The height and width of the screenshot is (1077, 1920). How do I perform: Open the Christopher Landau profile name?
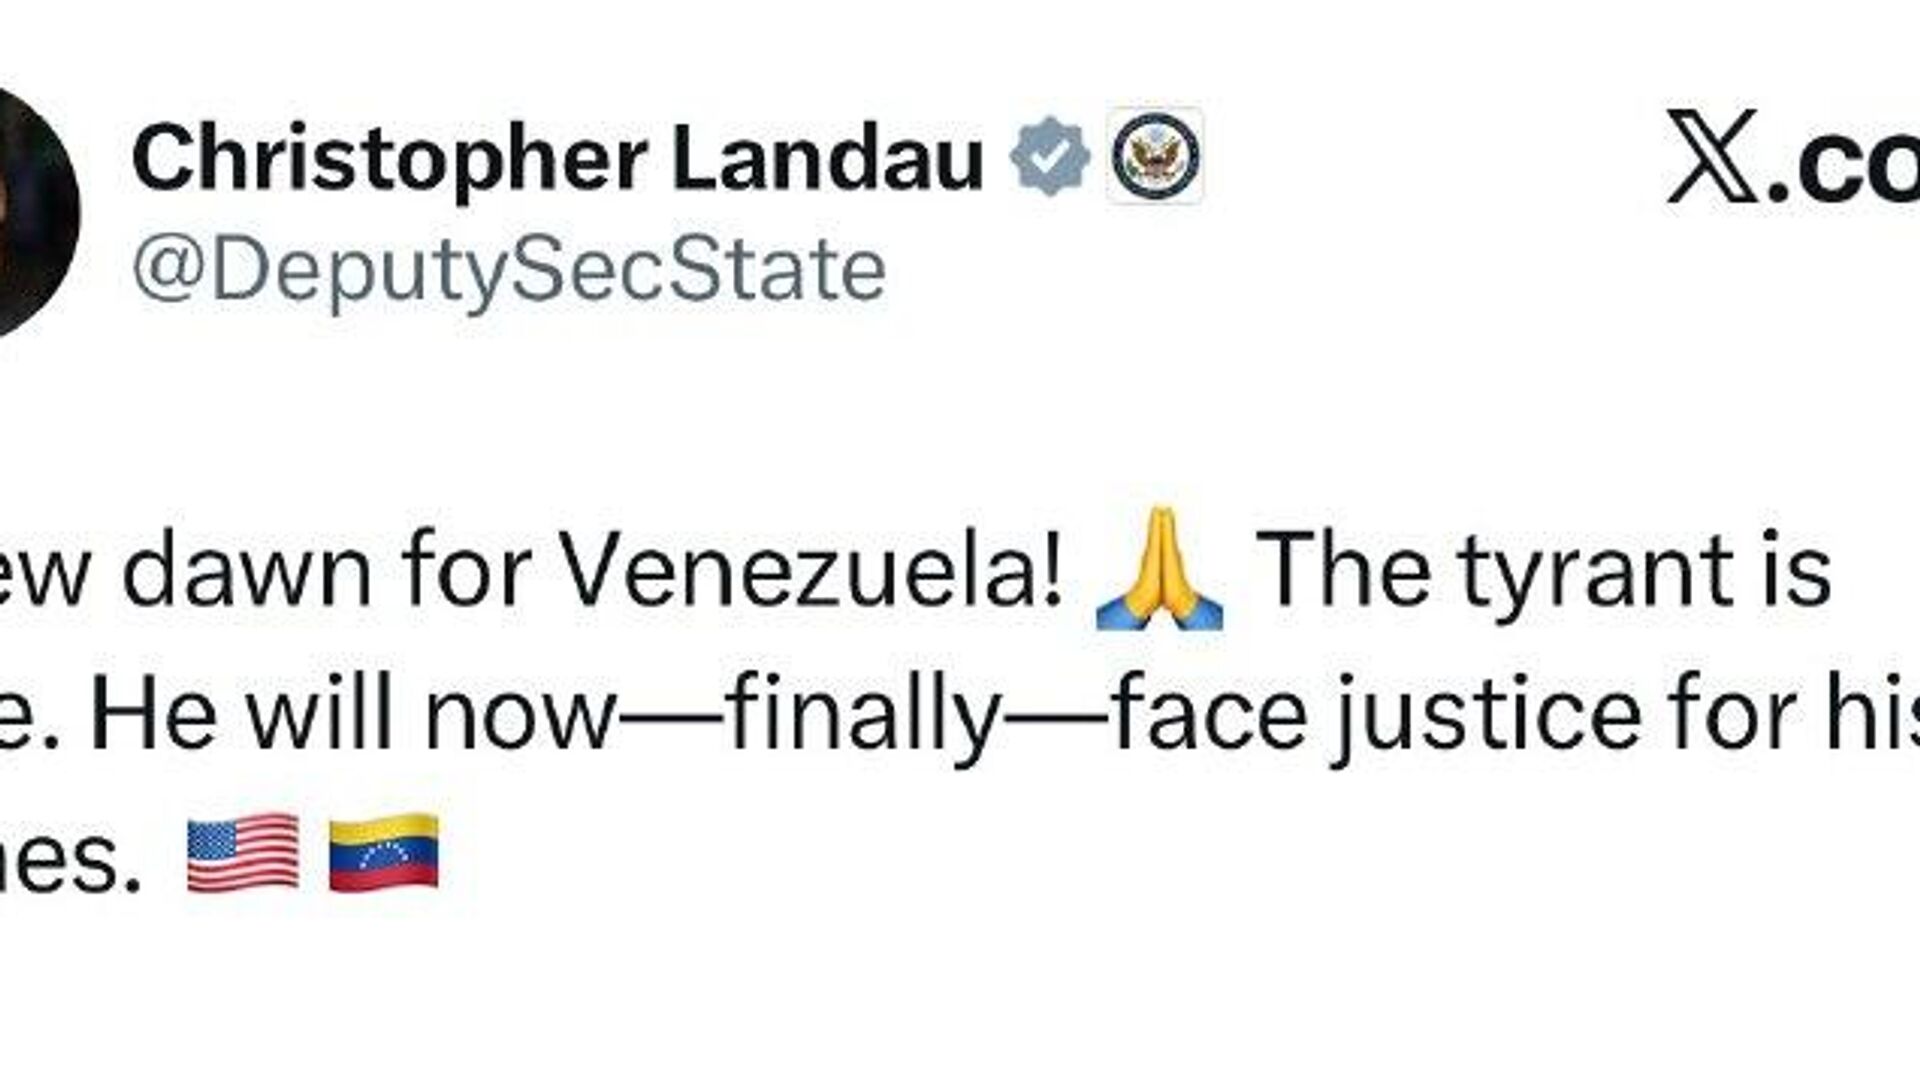[558, 160]
